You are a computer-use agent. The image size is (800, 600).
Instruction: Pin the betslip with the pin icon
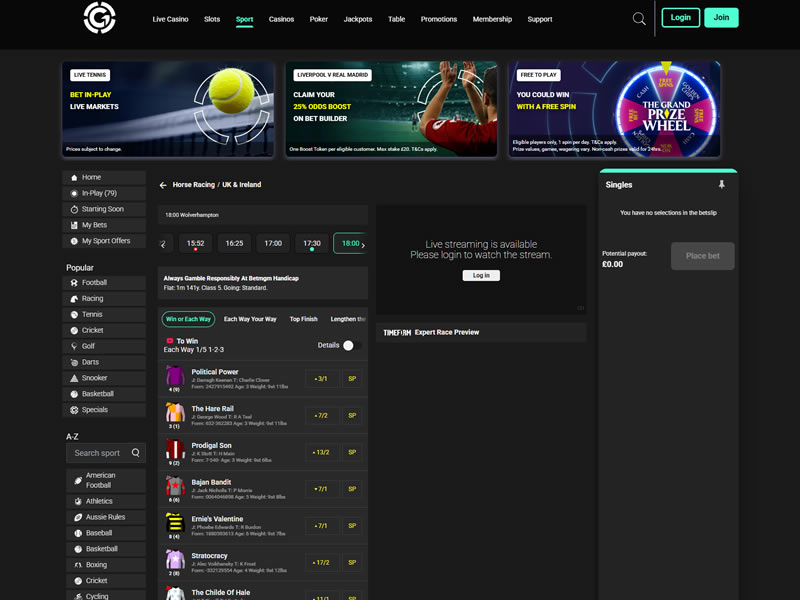coord(721,185)
